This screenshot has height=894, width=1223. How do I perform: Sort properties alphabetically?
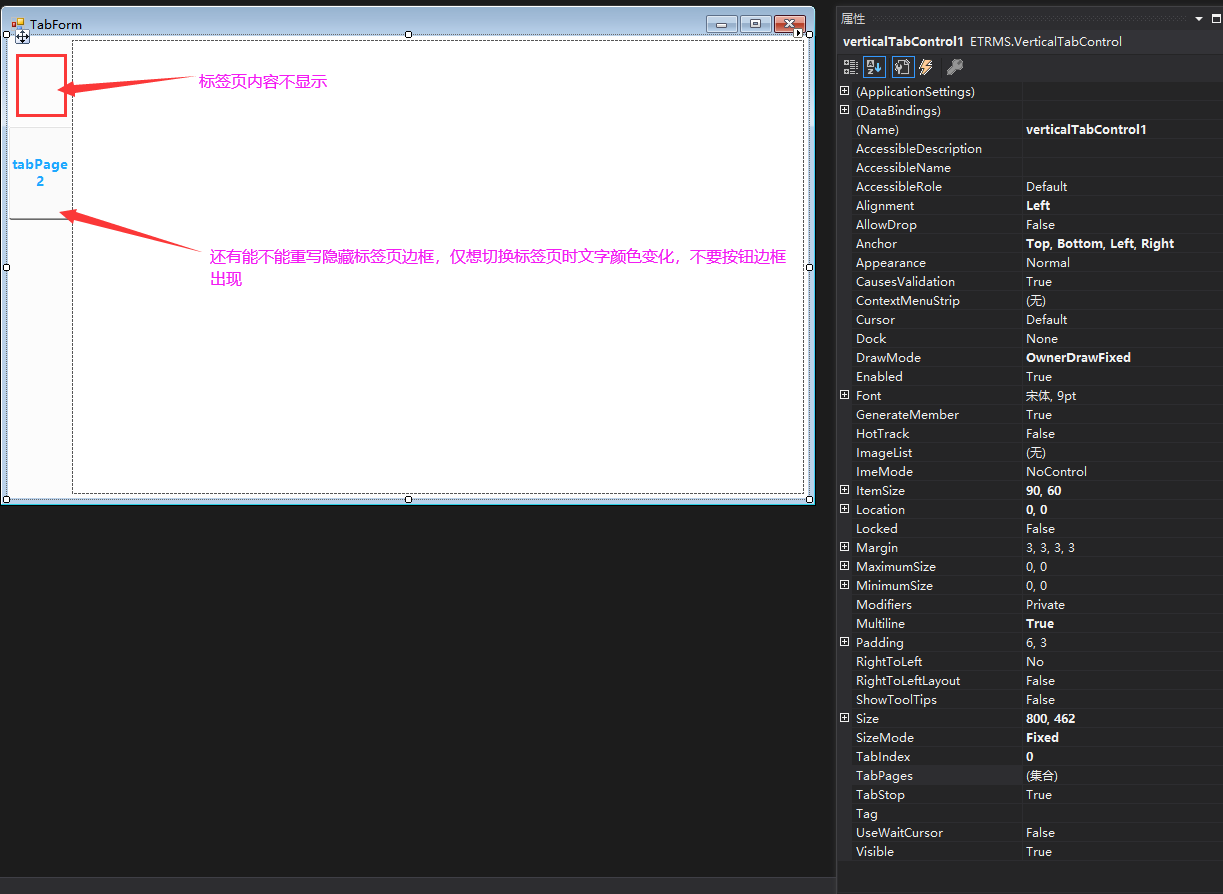(x=875, y=67)
